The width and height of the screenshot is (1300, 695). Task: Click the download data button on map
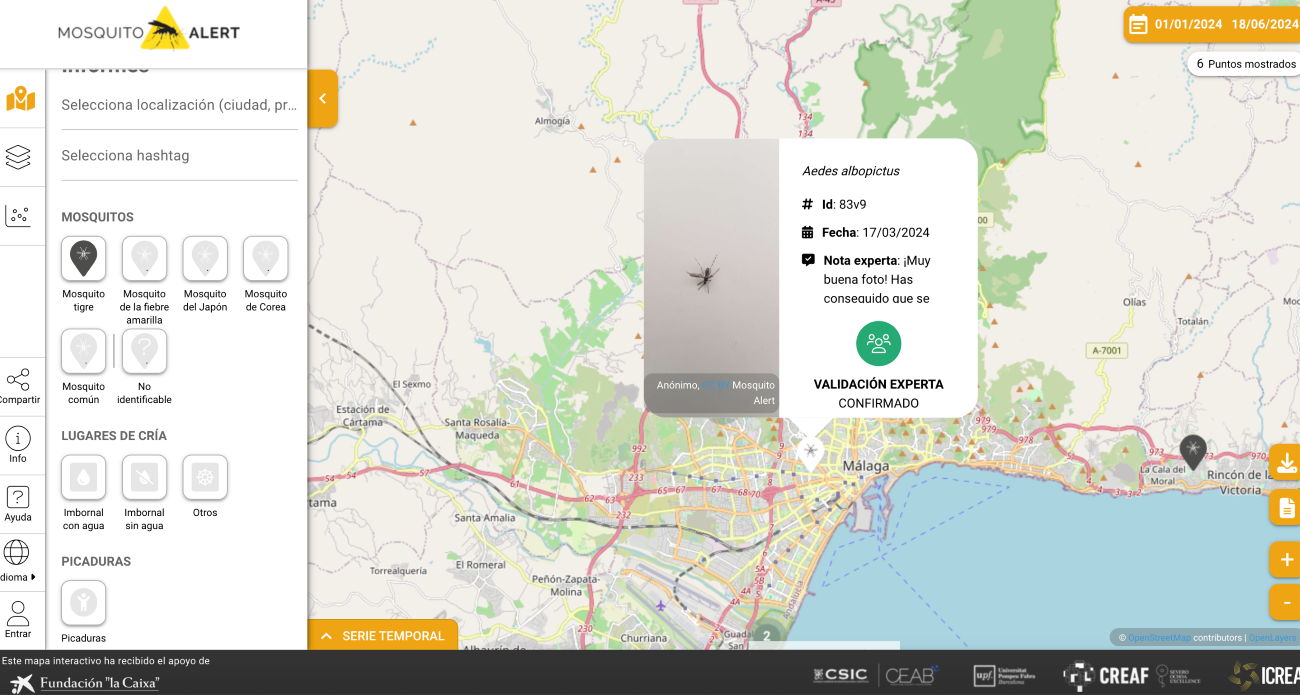1285,462
